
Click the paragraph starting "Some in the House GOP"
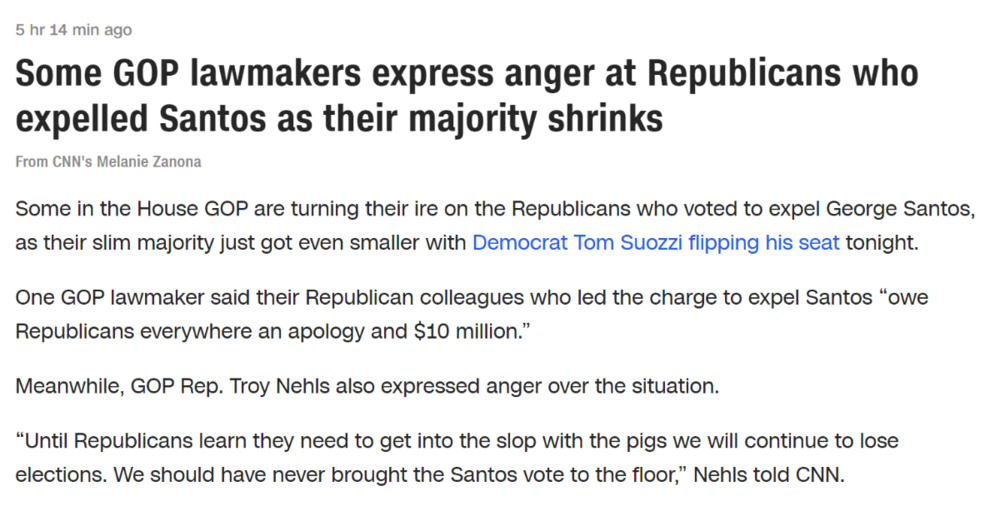coord(495,226)
